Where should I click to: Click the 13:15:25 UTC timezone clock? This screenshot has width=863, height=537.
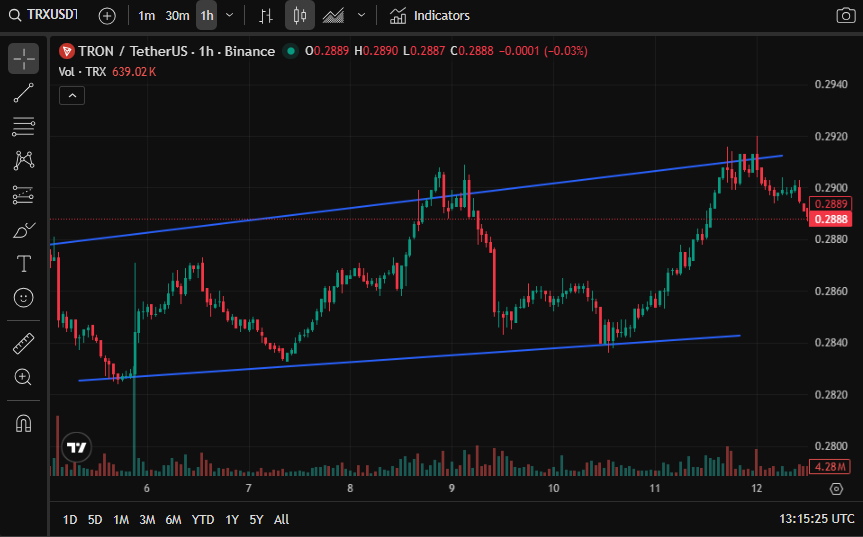(x=816, y=519)
